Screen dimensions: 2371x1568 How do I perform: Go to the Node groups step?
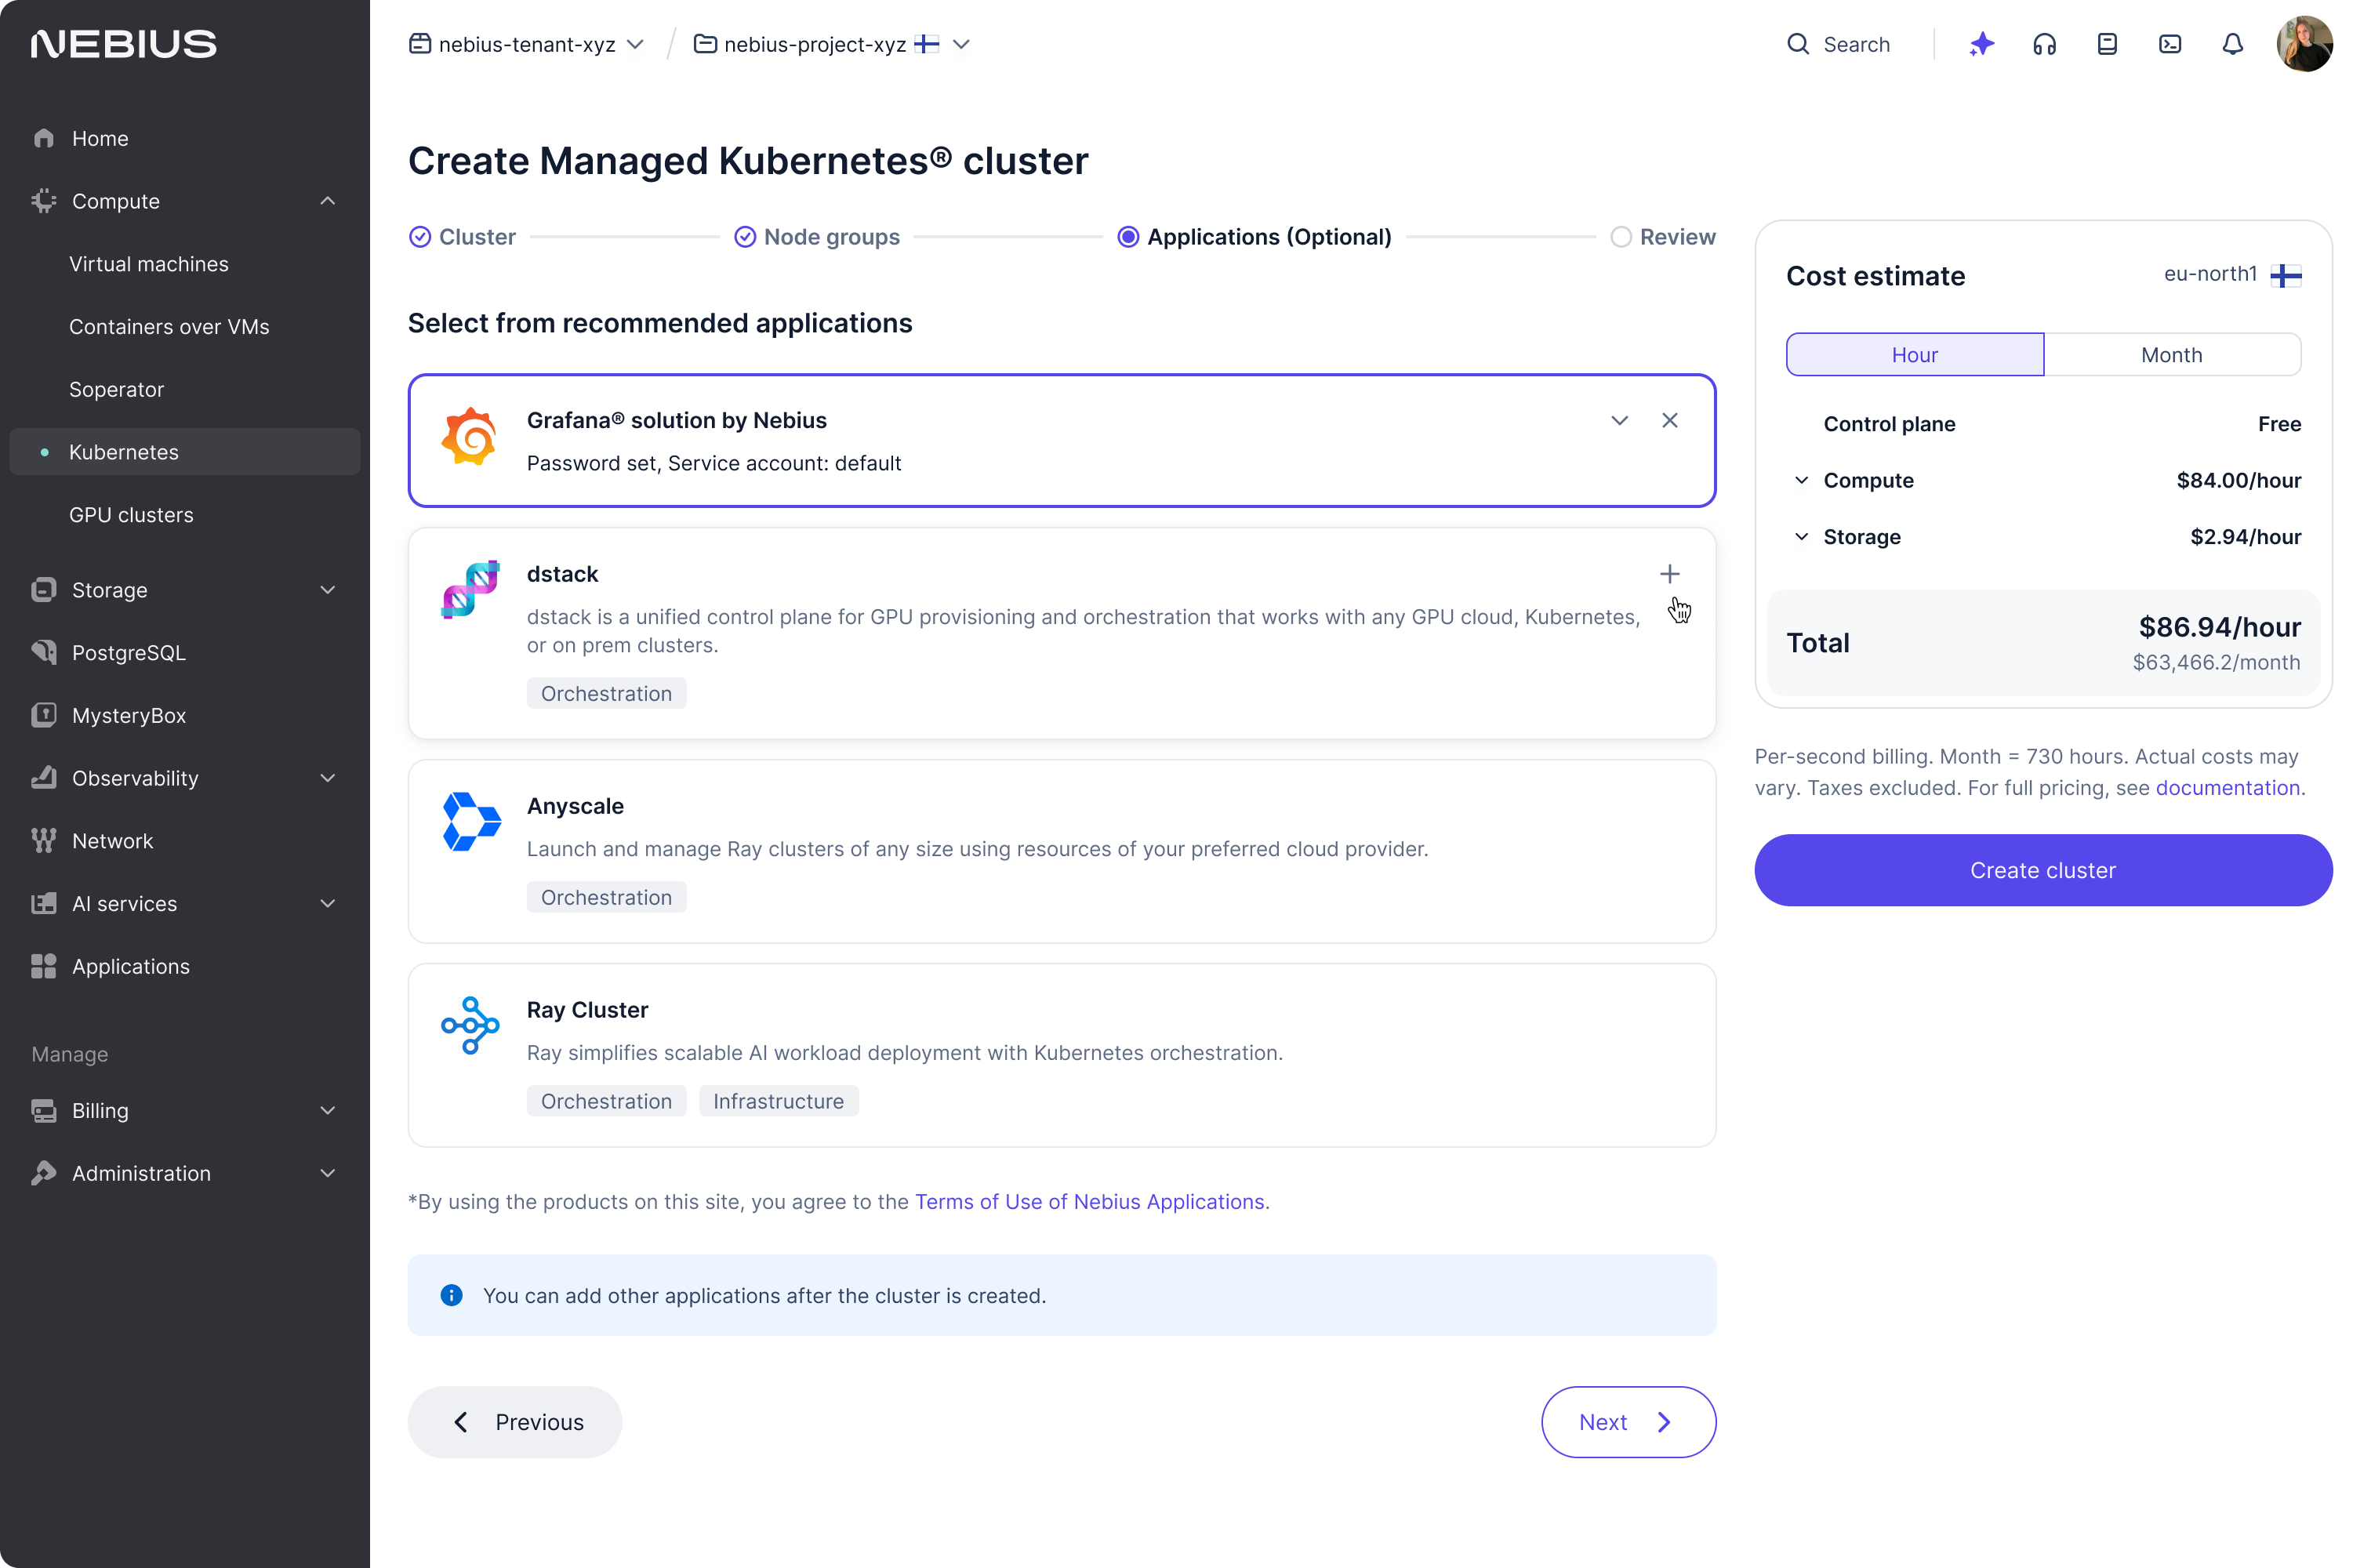pos(816,237)
